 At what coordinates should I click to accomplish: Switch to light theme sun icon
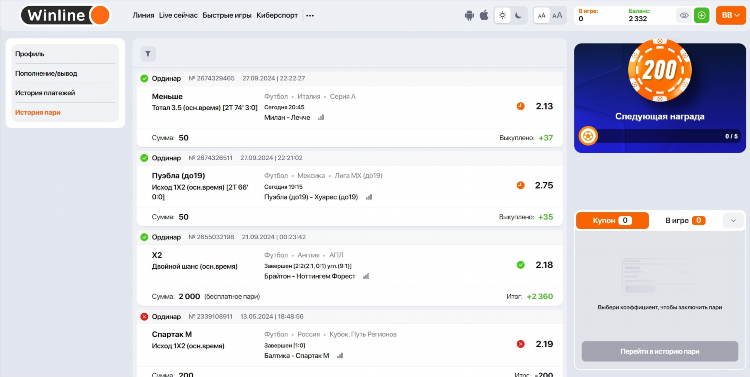click(x=502, y=15)
